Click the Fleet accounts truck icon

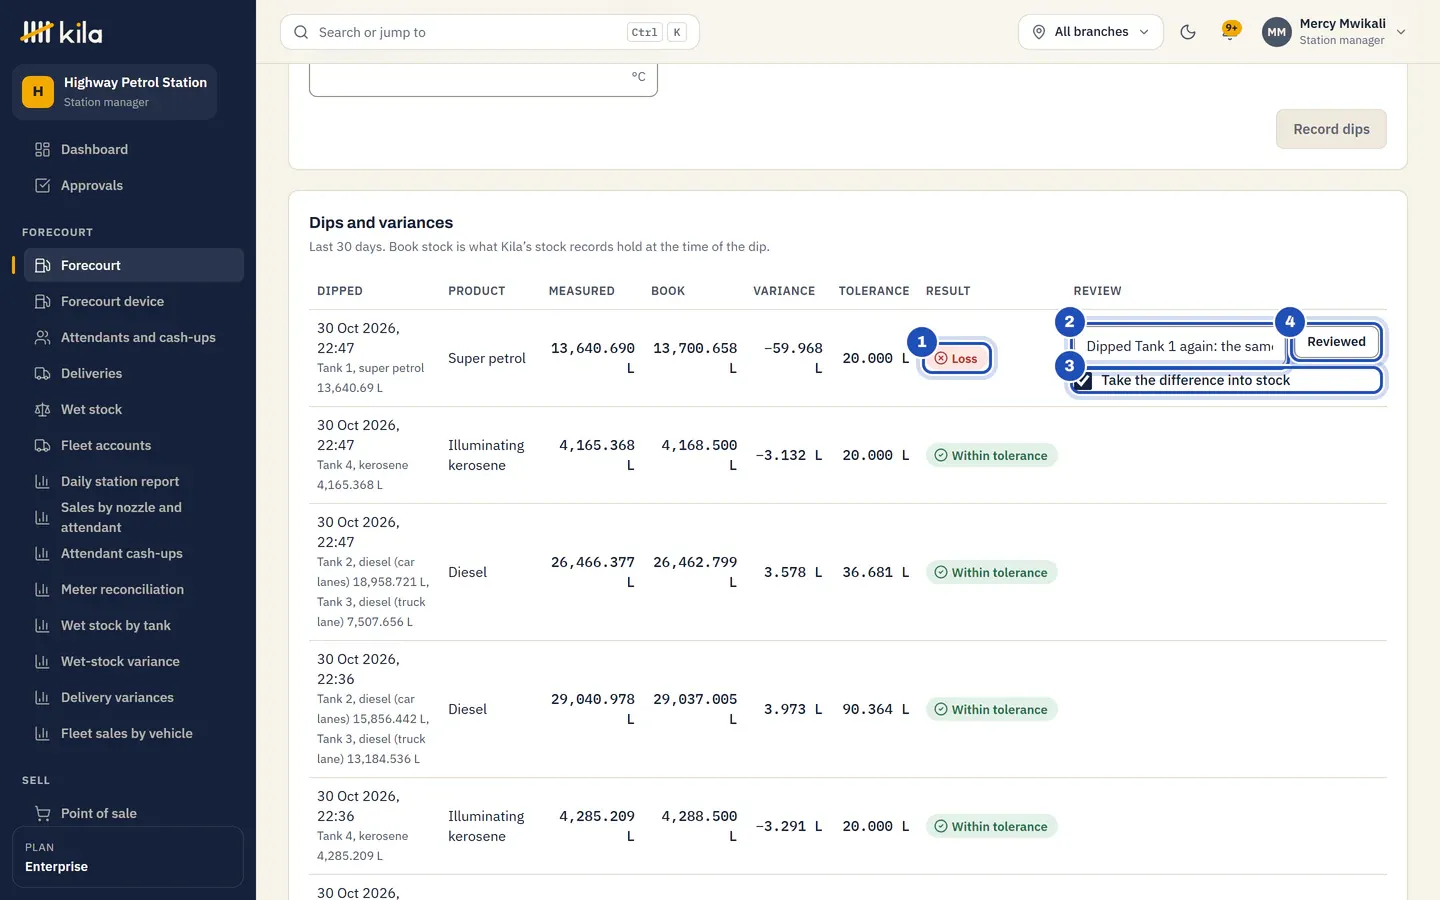coord(42,446)
